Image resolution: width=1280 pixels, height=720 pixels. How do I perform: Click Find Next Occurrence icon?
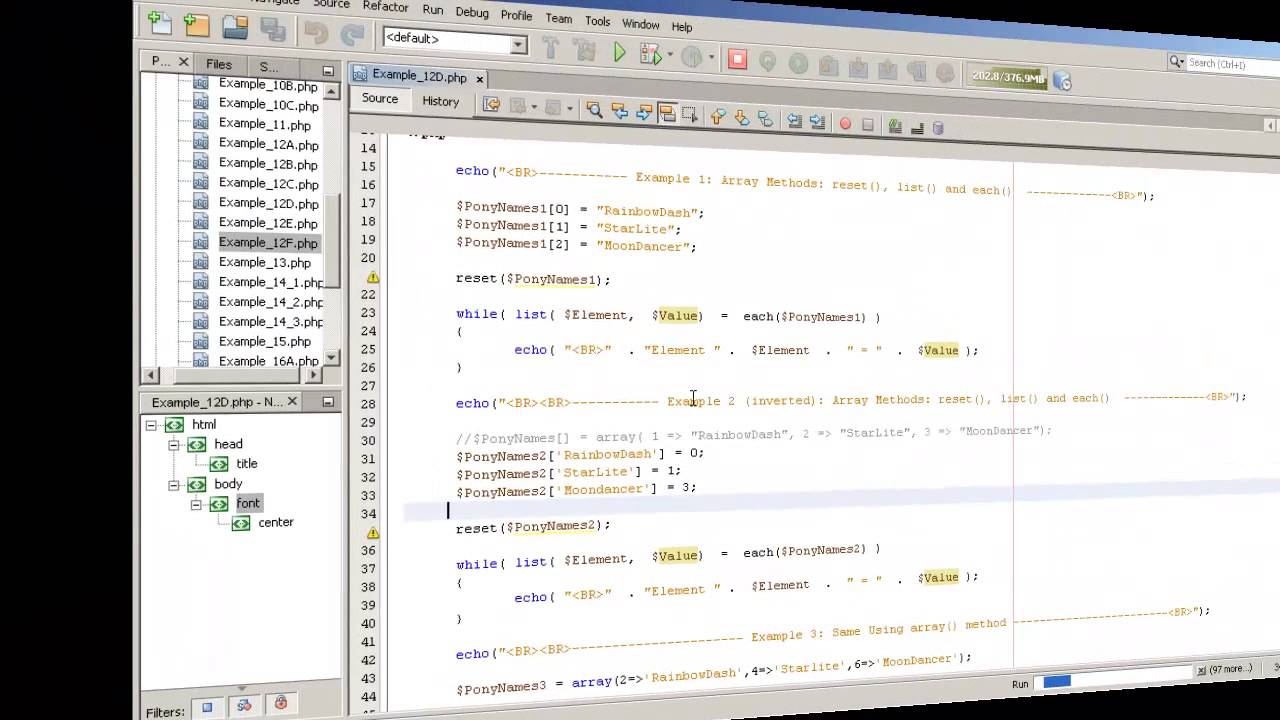tap(643, 112)
